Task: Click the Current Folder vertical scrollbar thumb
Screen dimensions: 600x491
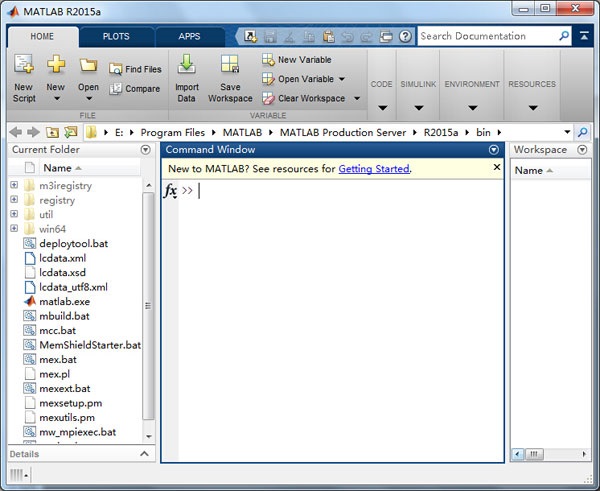Action: [x=148, y=306]
